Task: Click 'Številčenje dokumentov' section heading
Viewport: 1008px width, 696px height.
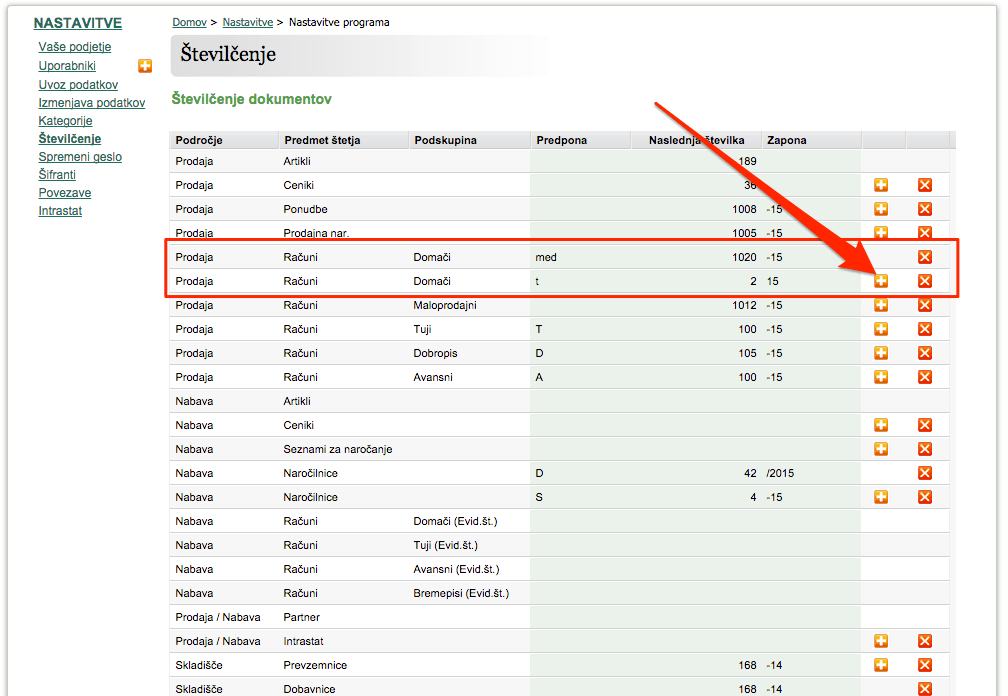Action: pyautogui.click(x=251, y=99)
